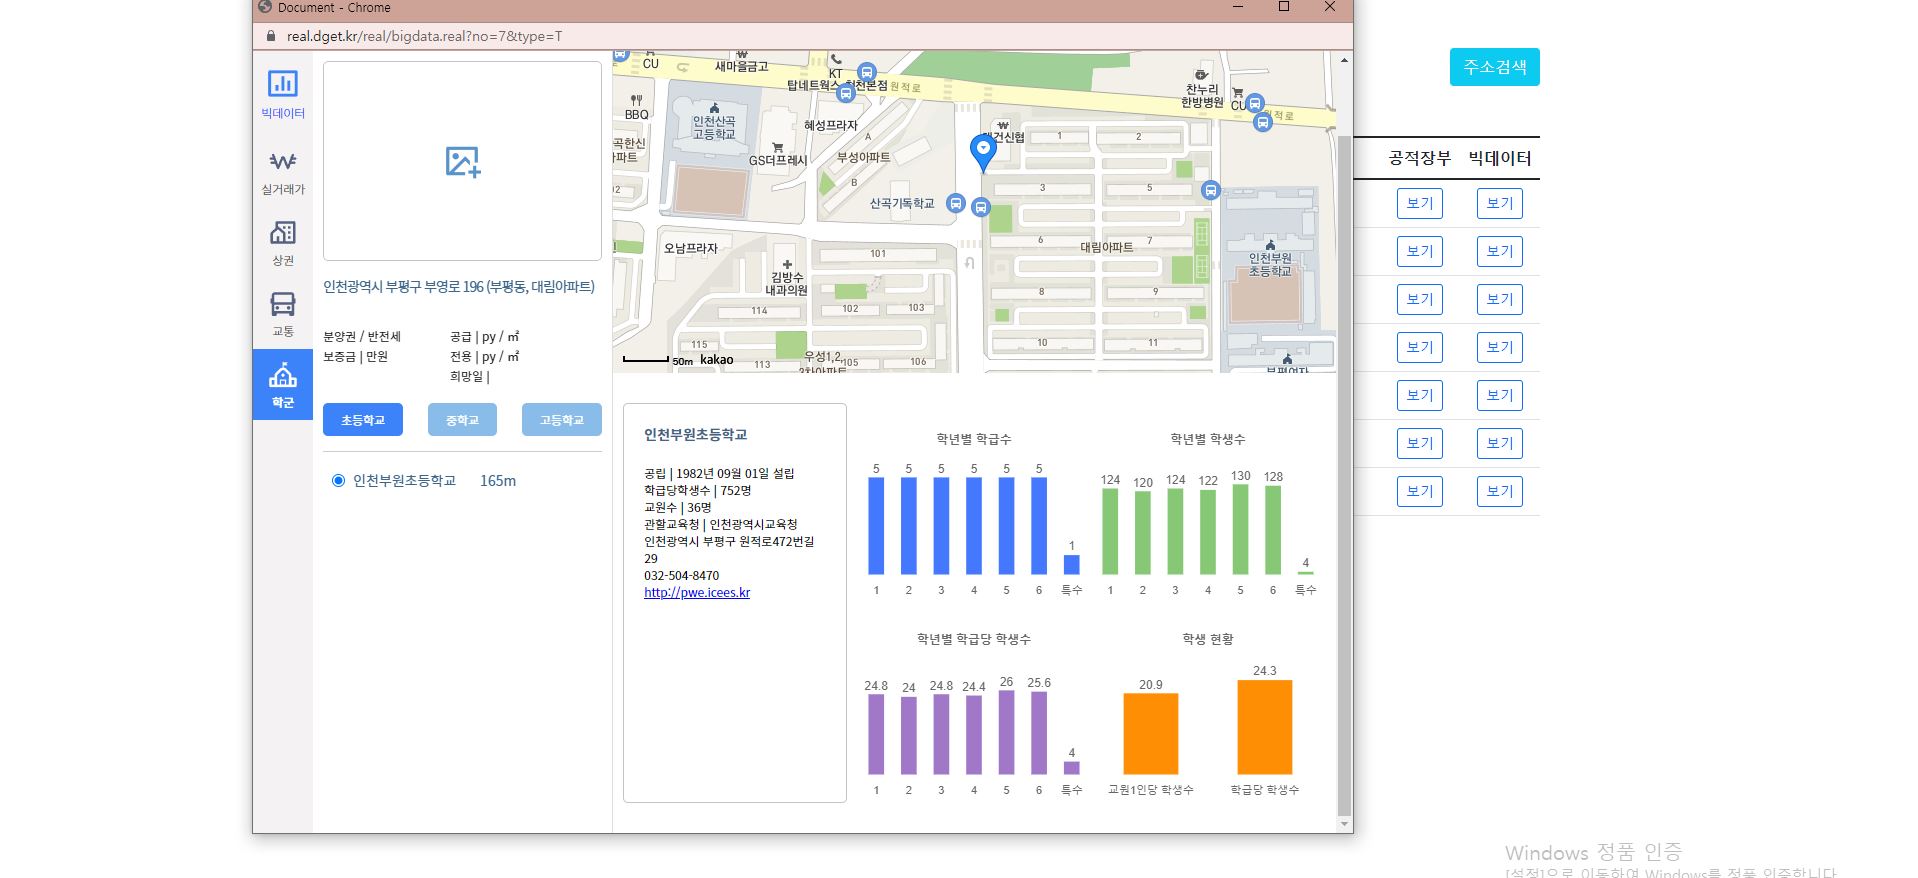Click the 주소검색 button
1918x878 pixels.
click(x=1494, y=67)
